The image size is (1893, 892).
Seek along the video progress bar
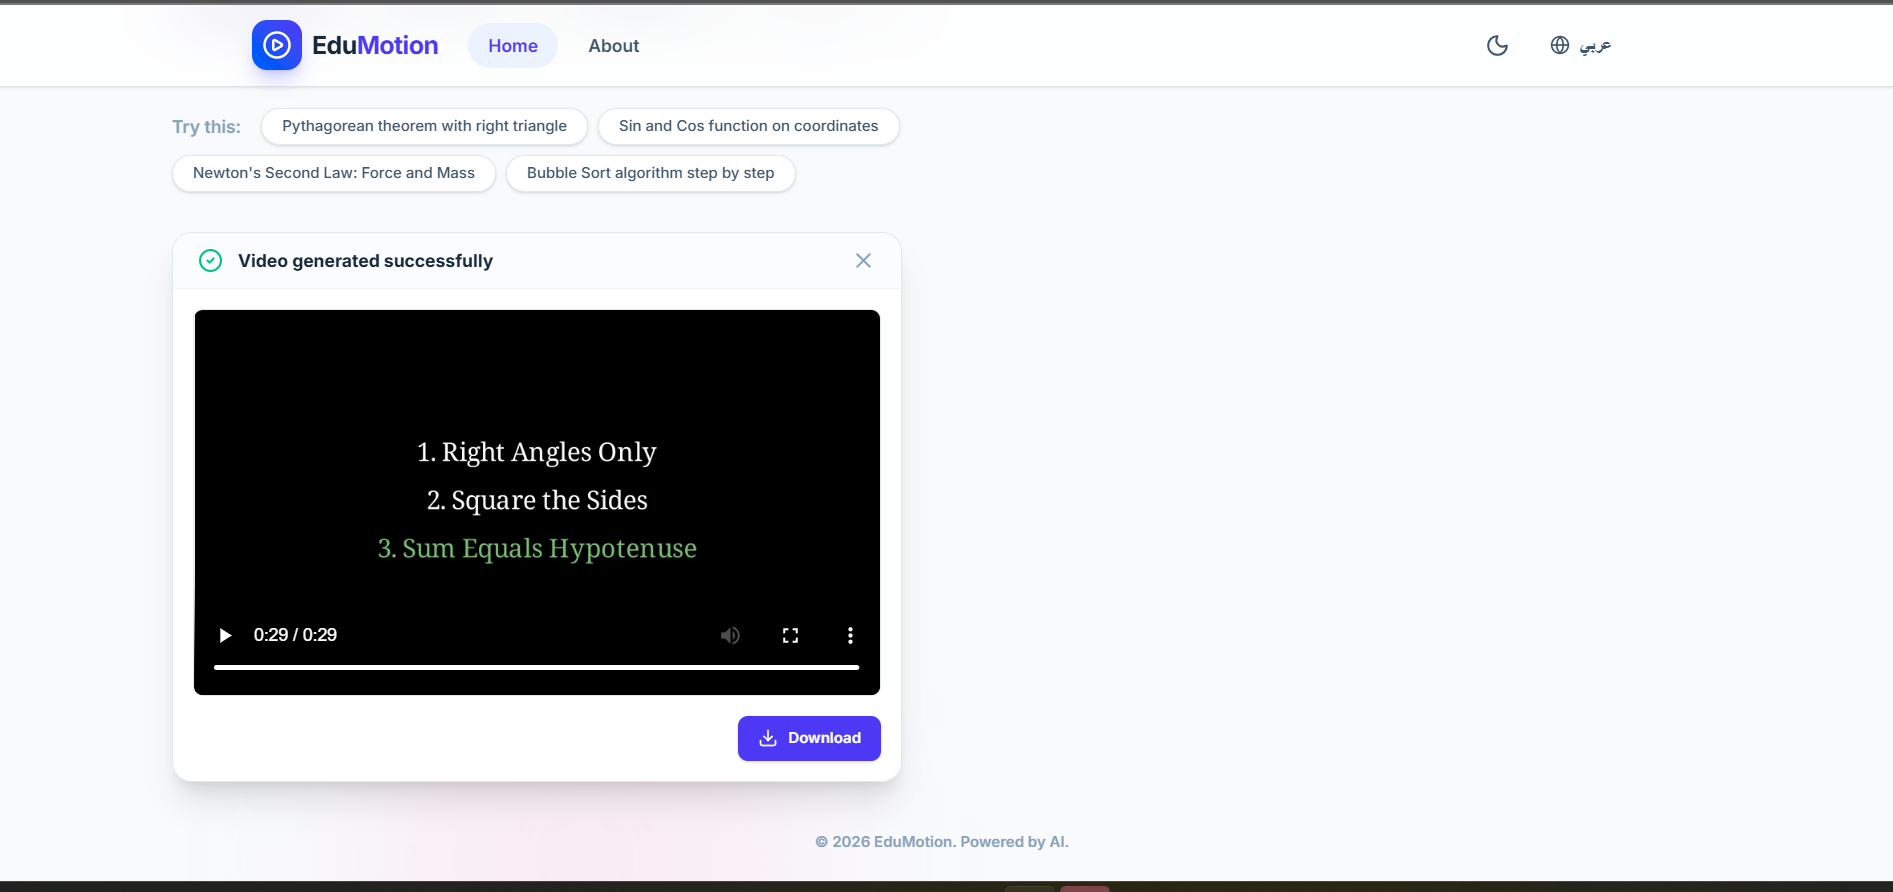(x=536, y=667)
